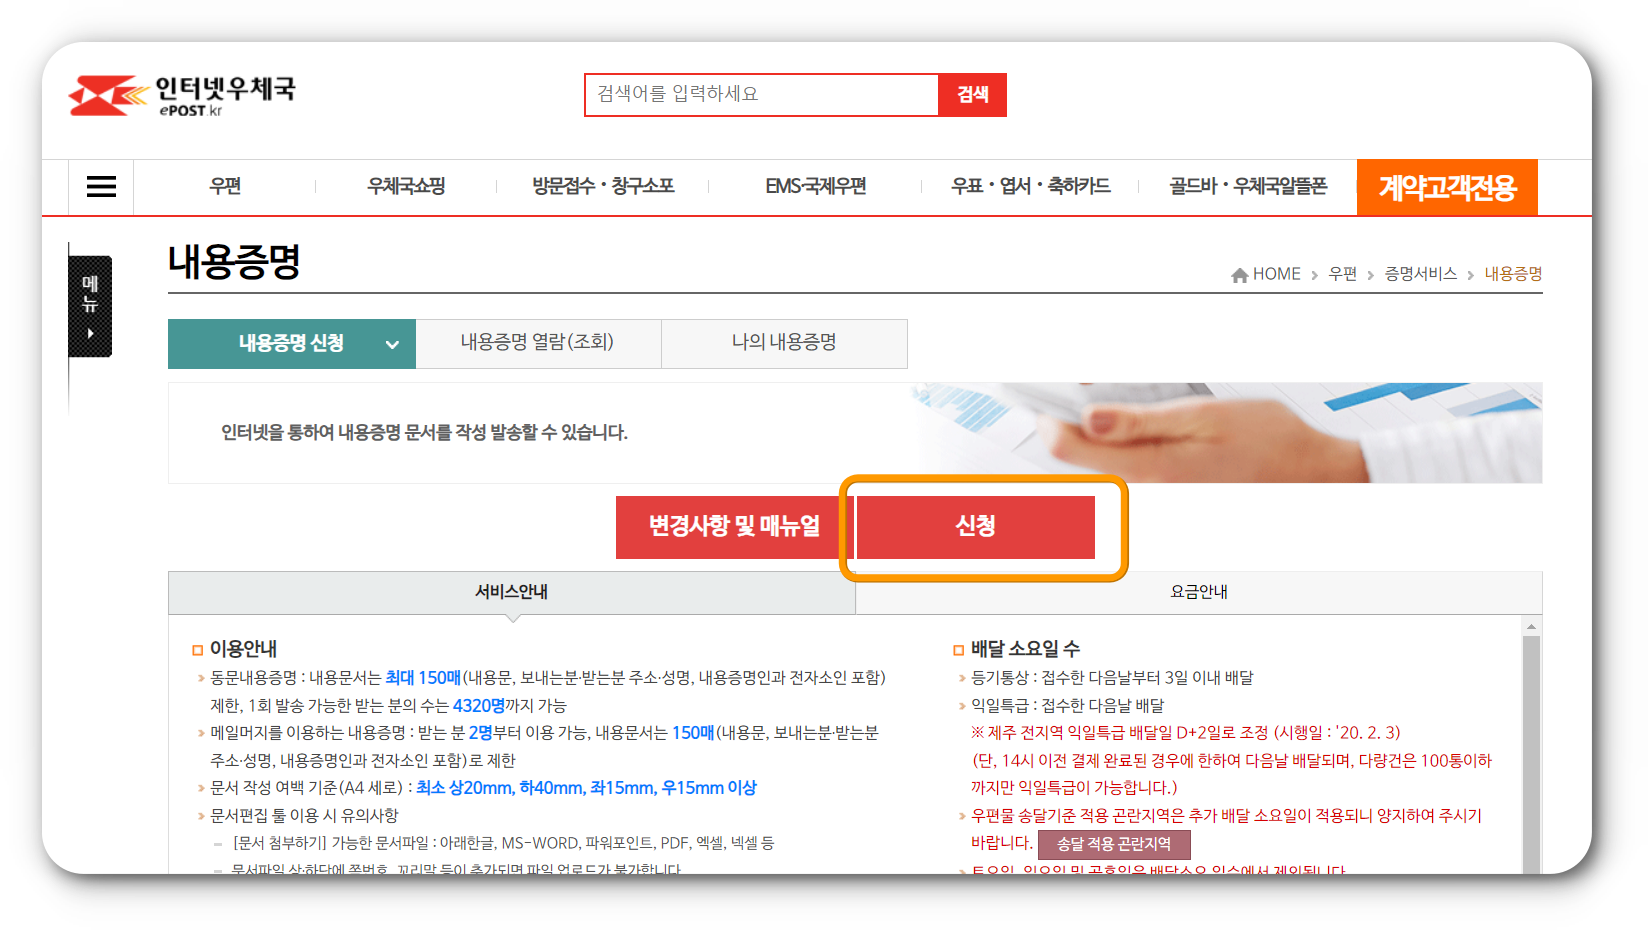Screen dimensions: 1648x930
Task: Select the 내용증명 열람(조회) tab
Action: pyautogui.click(x=538, y=343)
